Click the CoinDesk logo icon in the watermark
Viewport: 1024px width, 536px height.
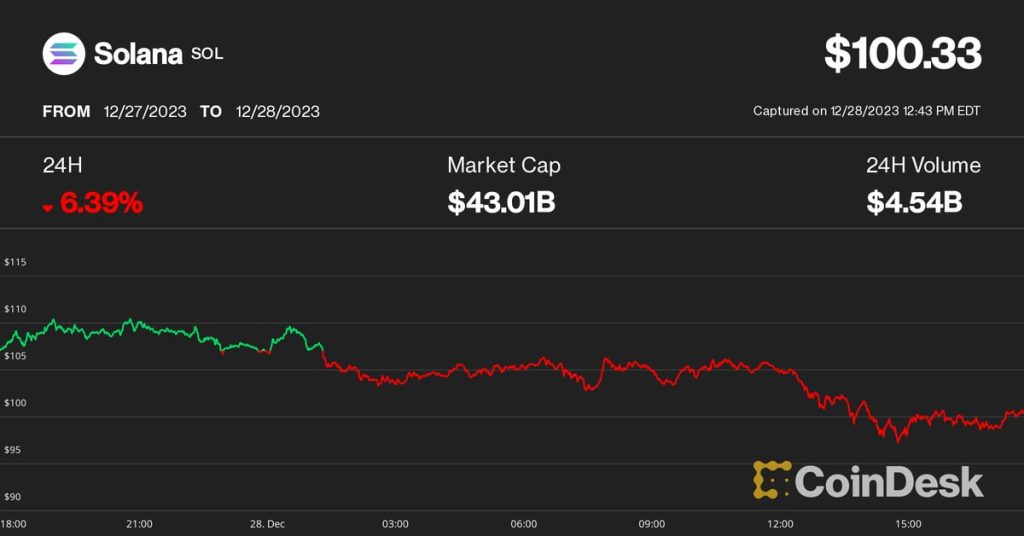(x=771, y=480)
